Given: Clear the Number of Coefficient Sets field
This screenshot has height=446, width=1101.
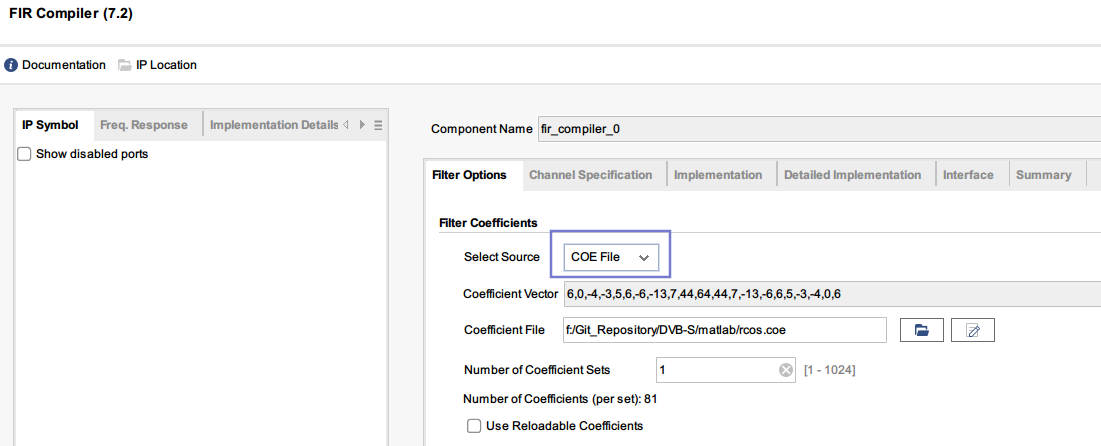Looking at the screenshot, I should (786, 370).
